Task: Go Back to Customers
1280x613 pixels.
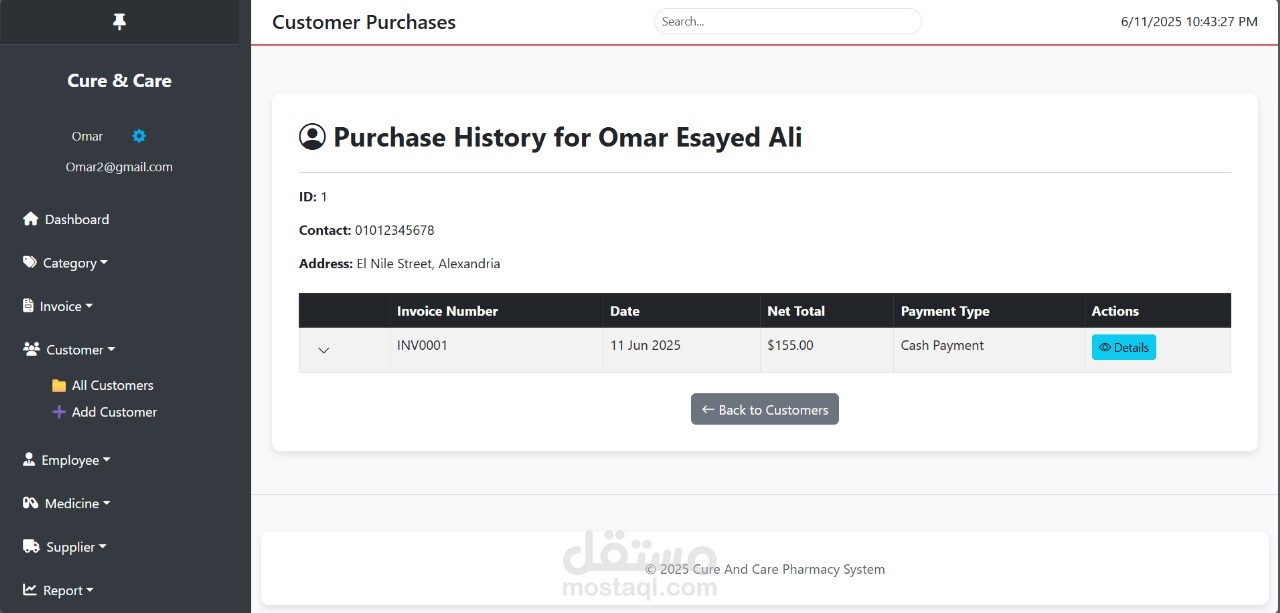Action: coord(765,409)
